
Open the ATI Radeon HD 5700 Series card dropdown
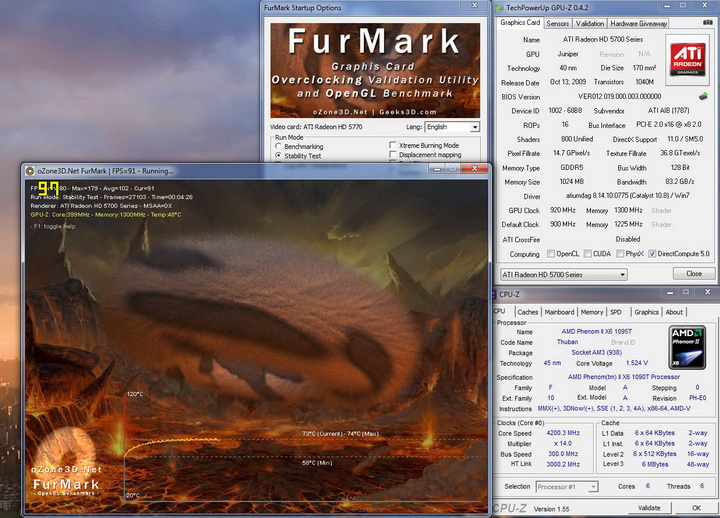(564, 275)
